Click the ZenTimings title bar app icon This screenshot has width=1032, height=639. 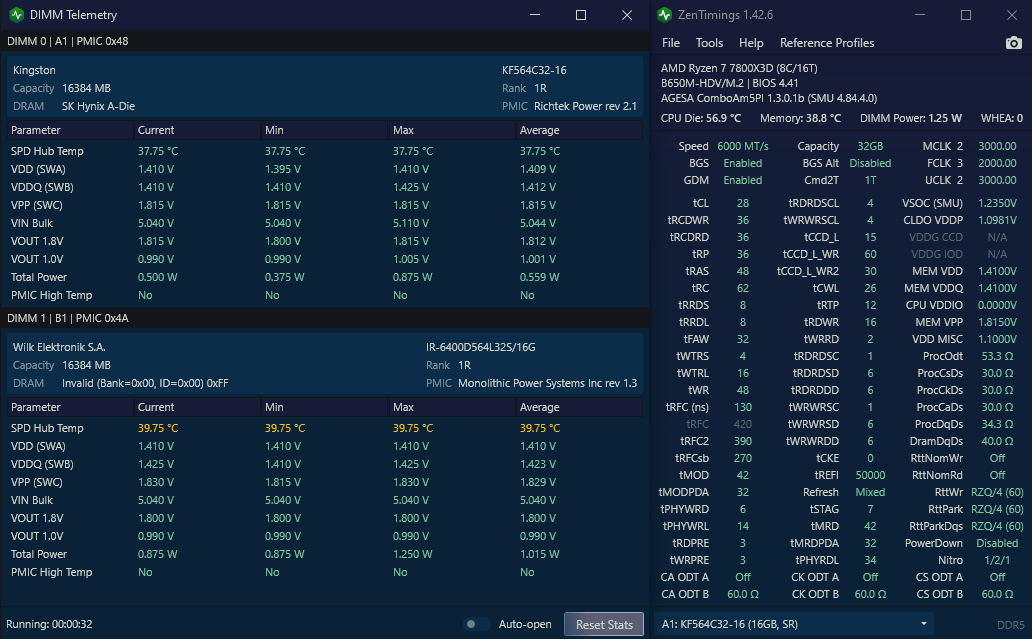pyautogui.click(x=665, y=14)
